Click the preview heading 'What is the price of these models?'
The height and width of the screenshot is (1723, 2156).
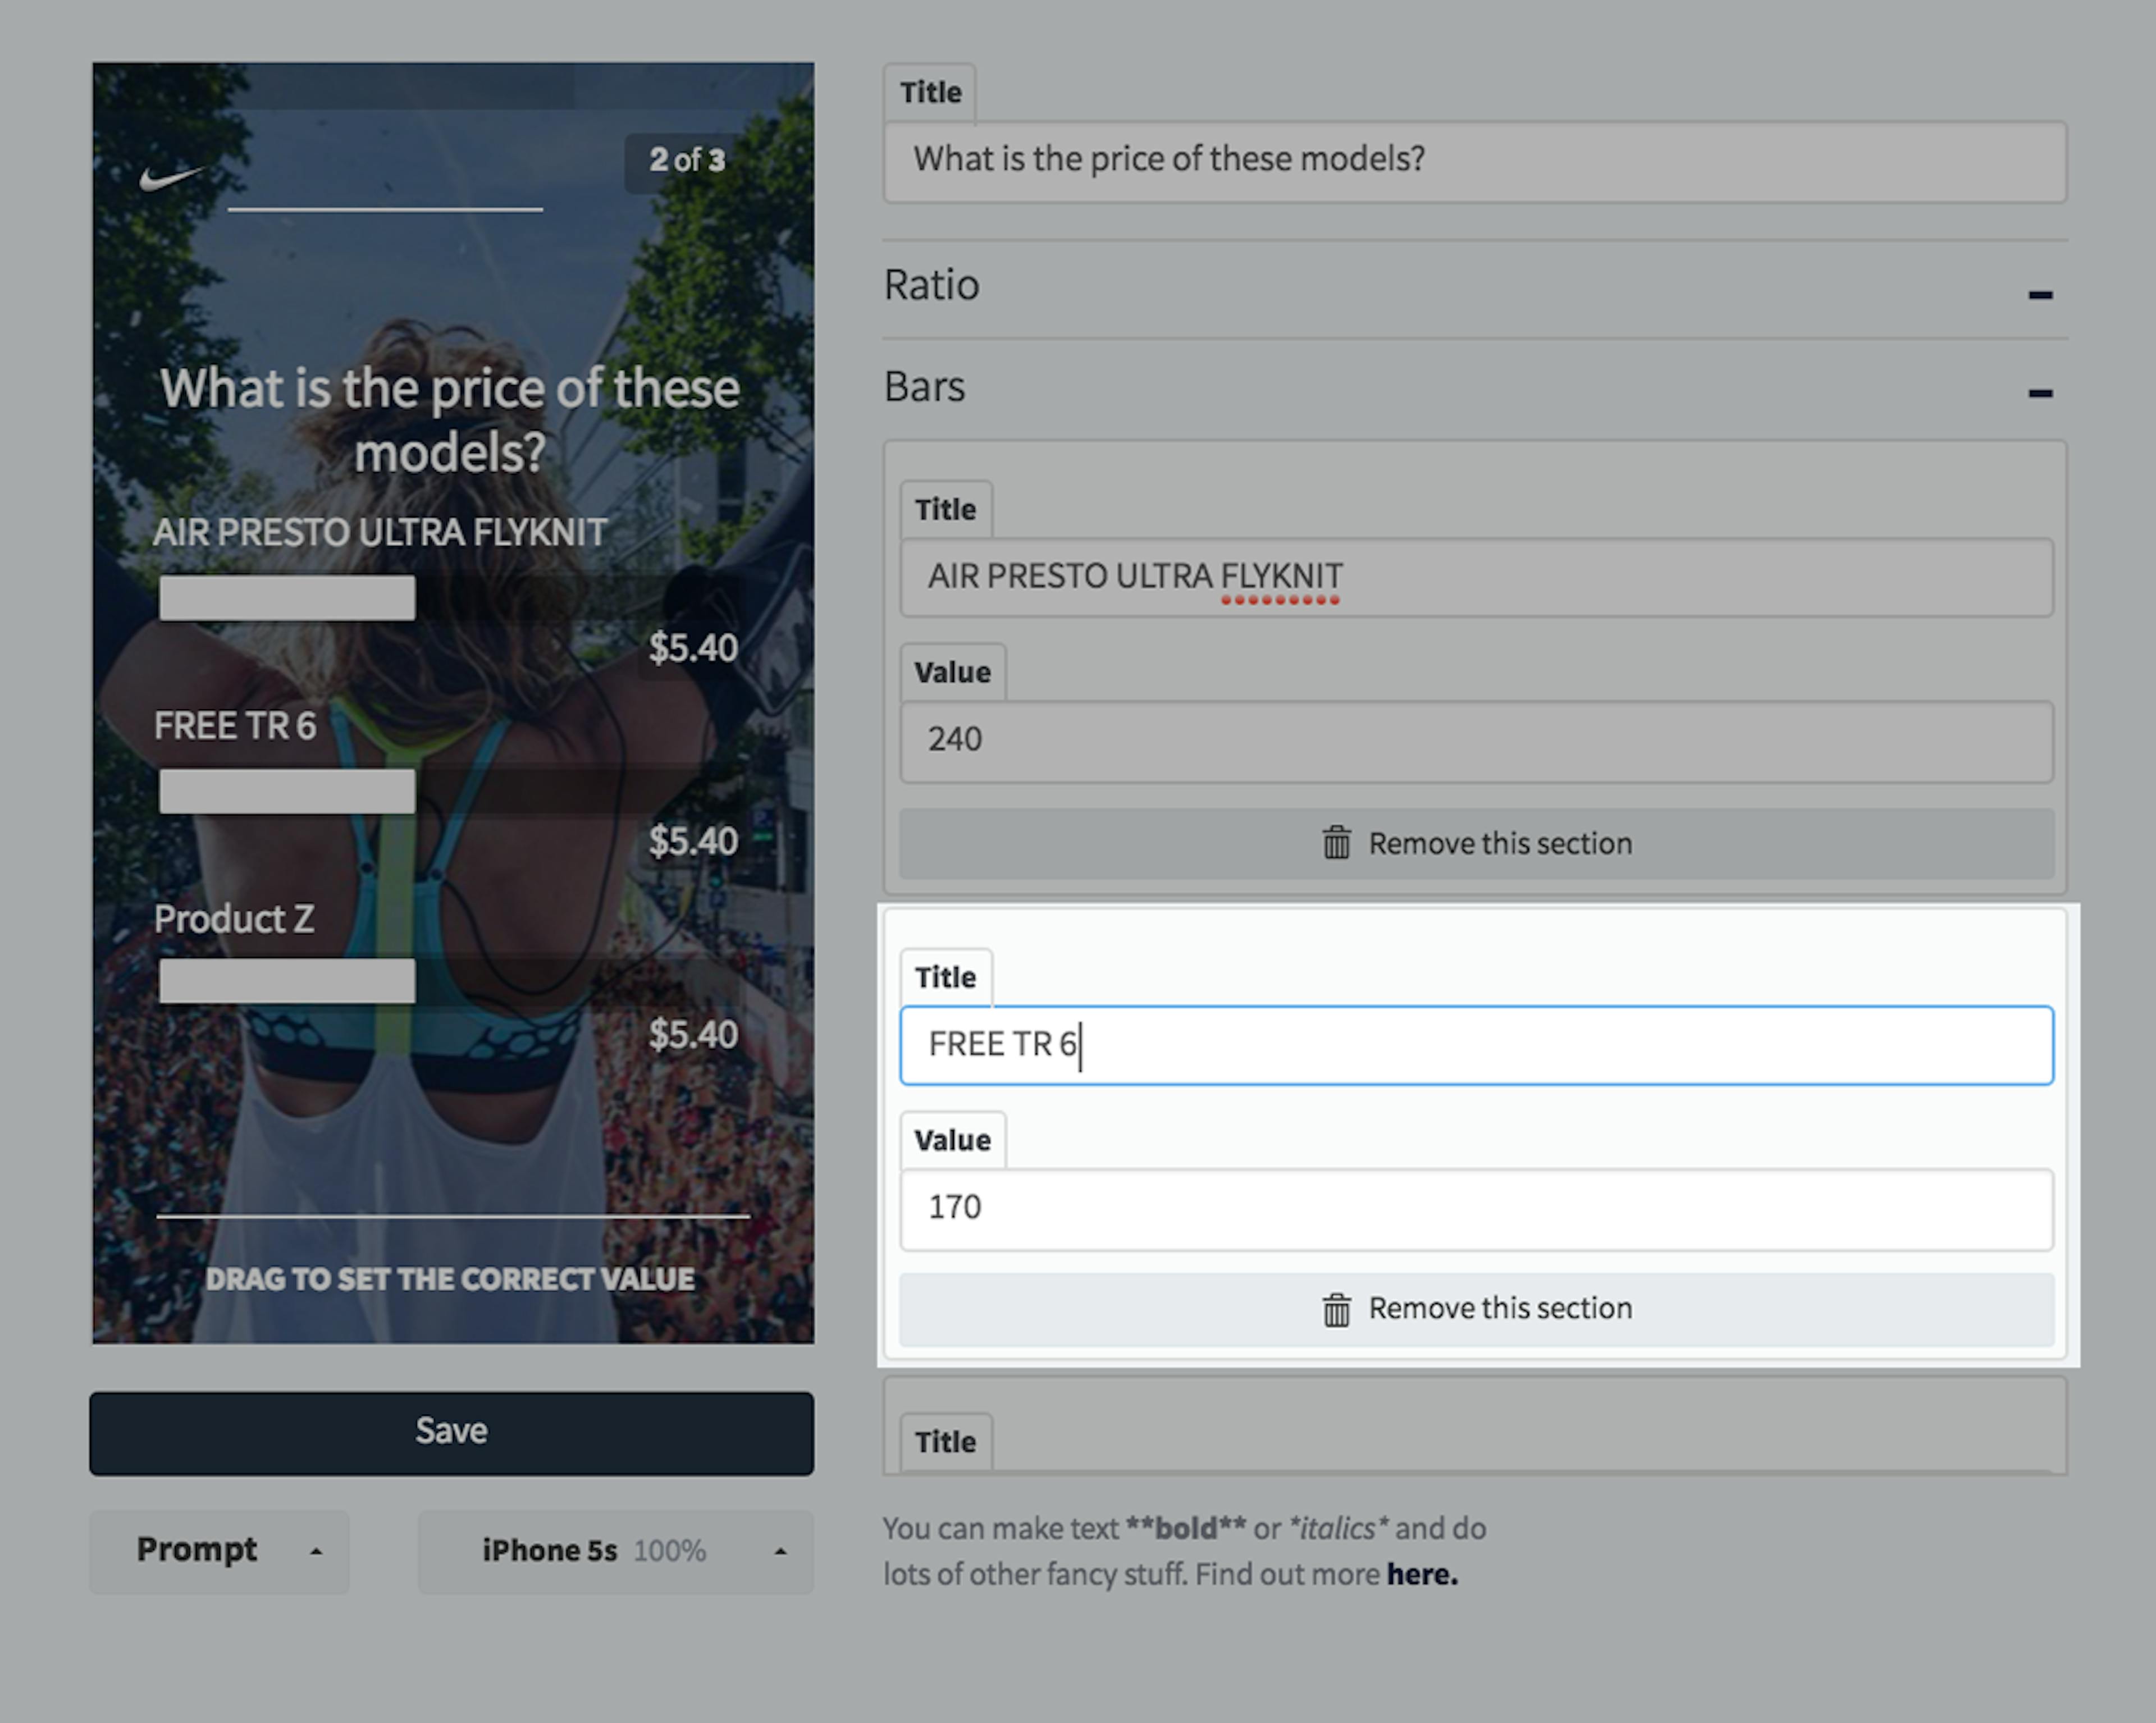pos(450,420)
